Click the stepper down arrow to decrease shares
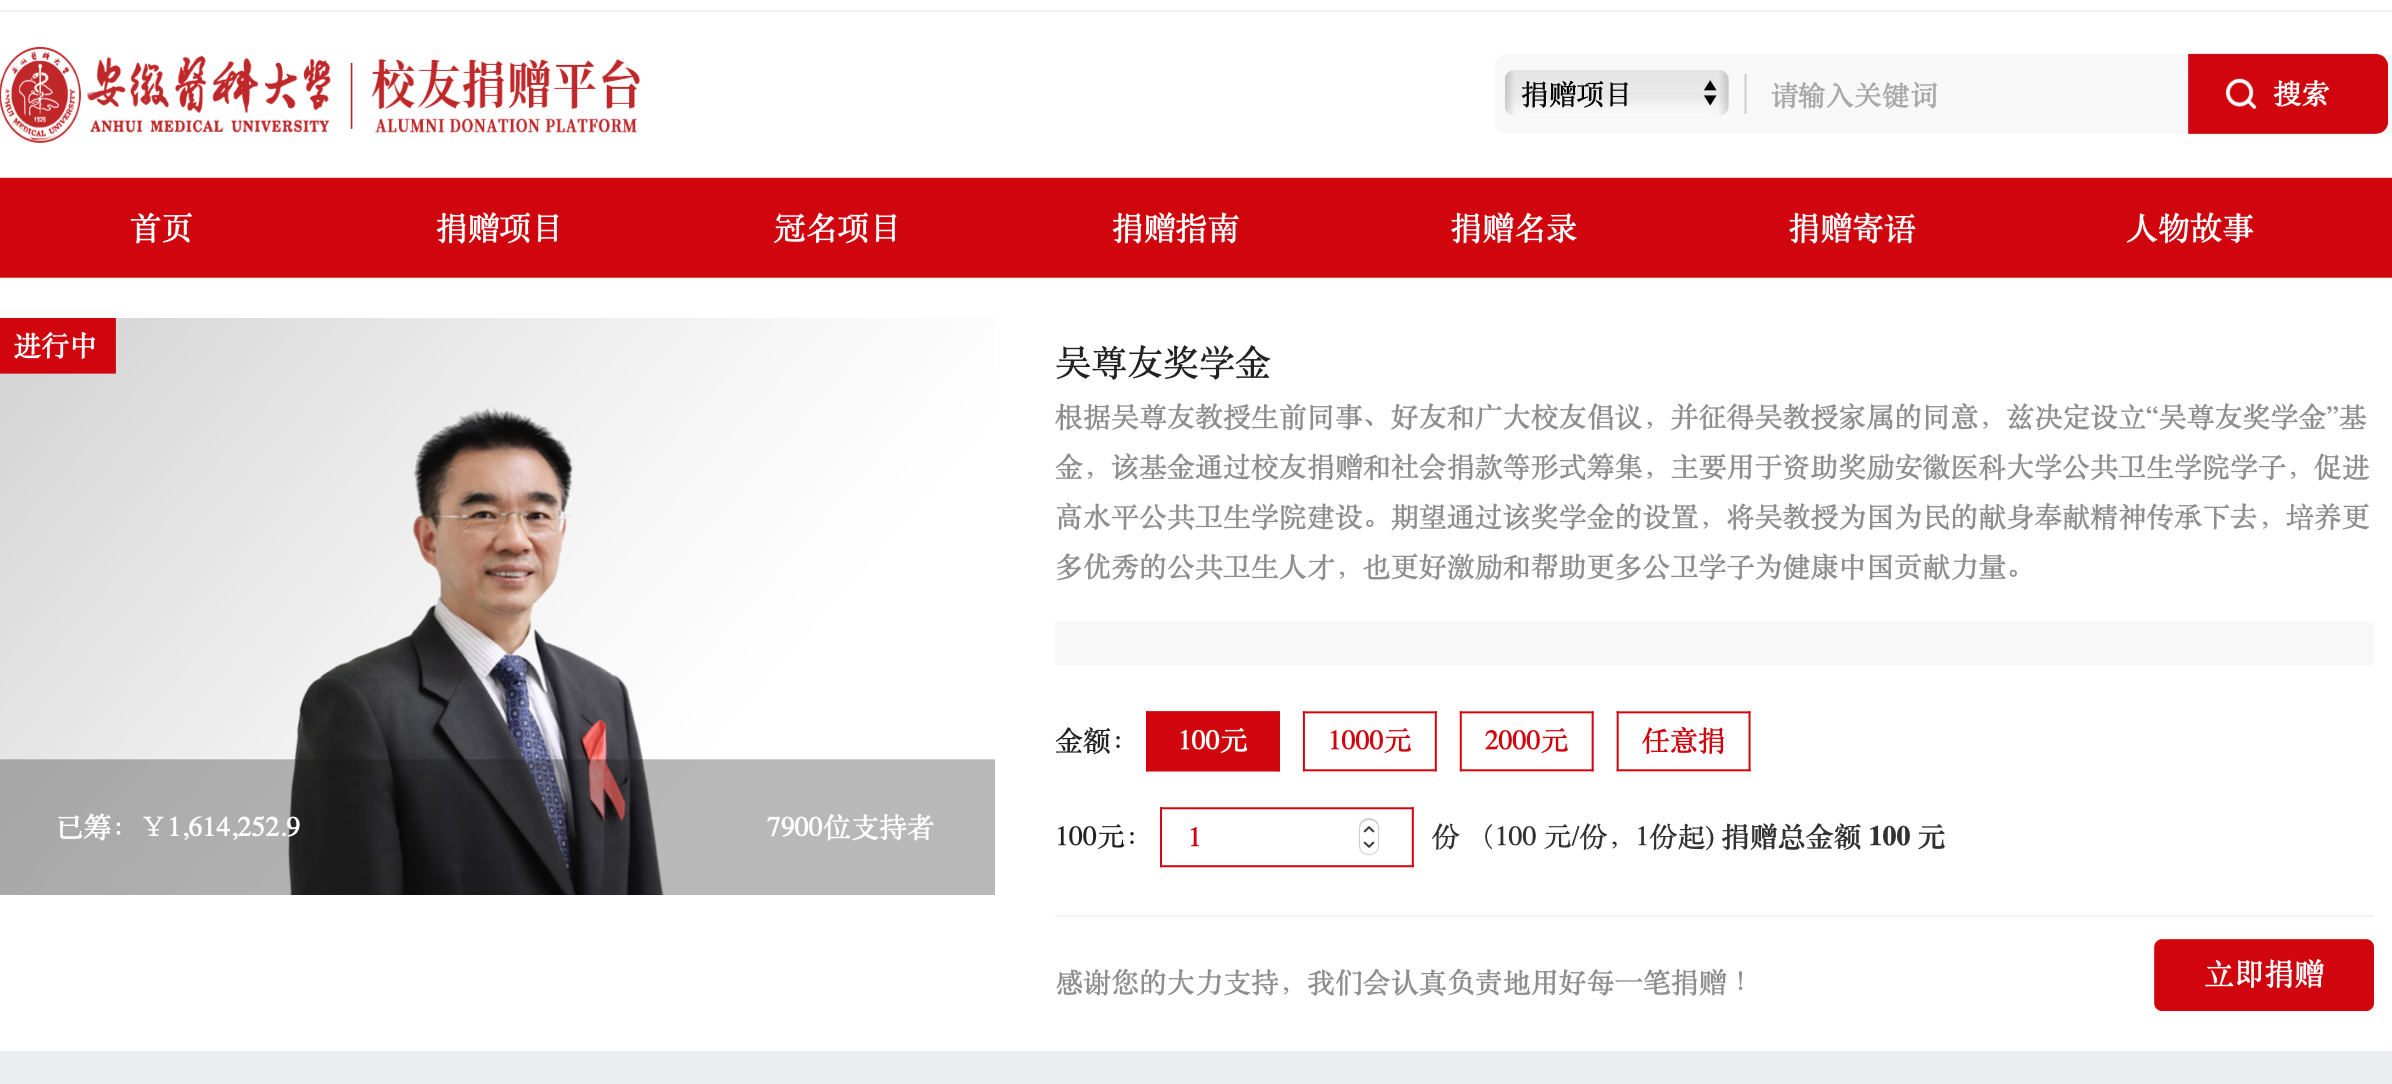This screenshot has height=1084, width=2392. 1367,846
